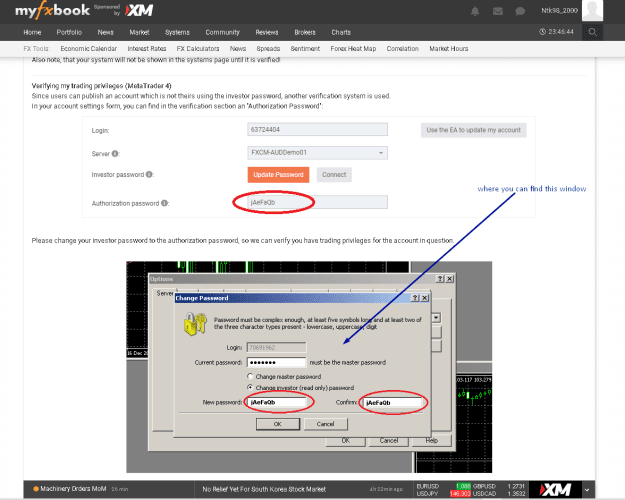Viewport: 625px width, 500px height.
Task: Click OK in the Change Password dialog
Action: [278, 424]
